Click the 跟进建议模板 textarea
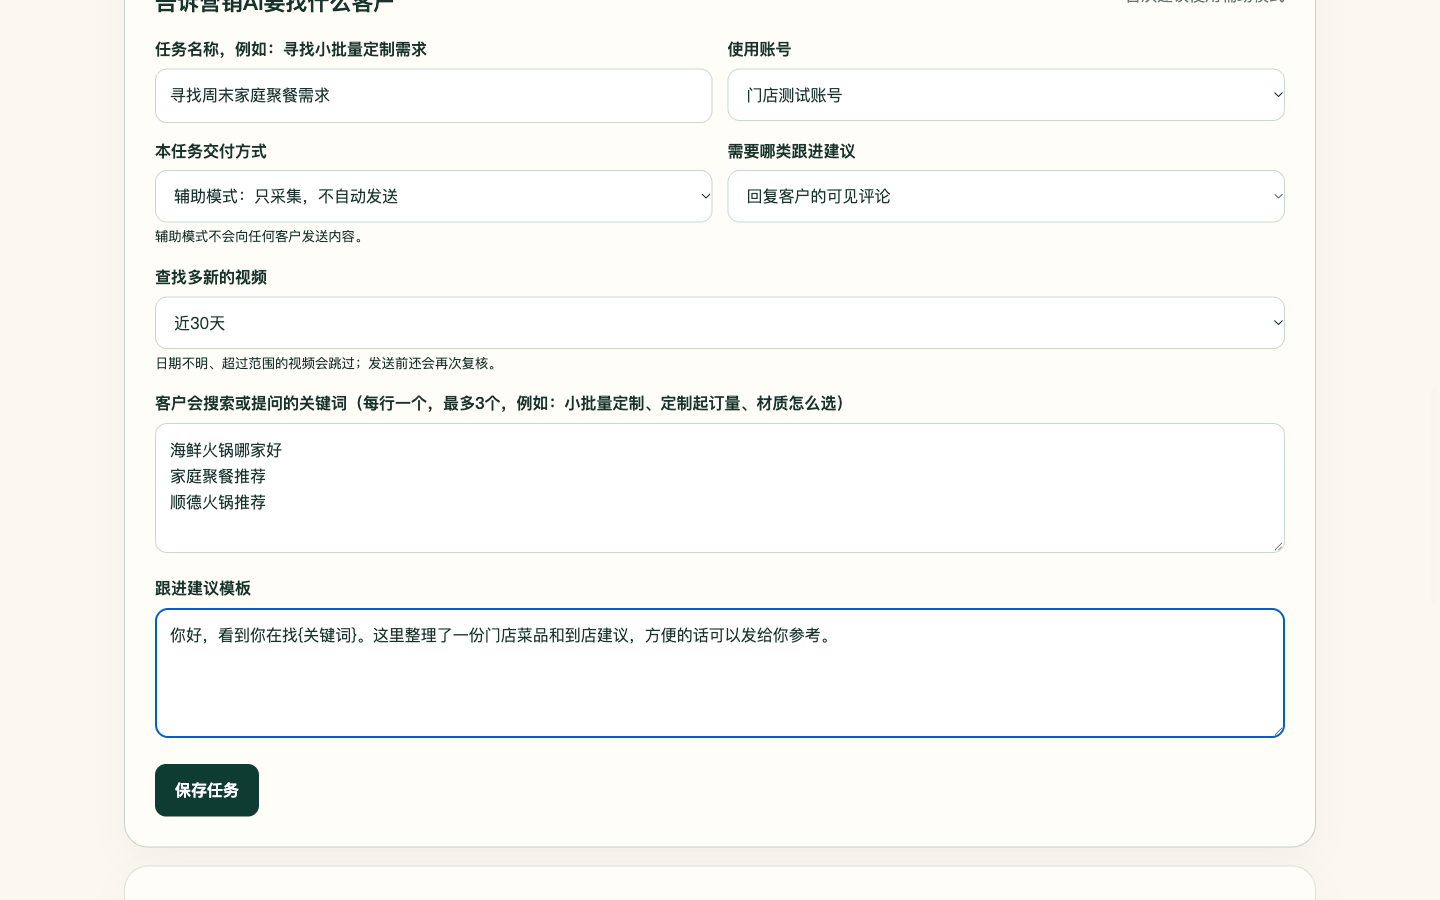 (x=719, y=673)
